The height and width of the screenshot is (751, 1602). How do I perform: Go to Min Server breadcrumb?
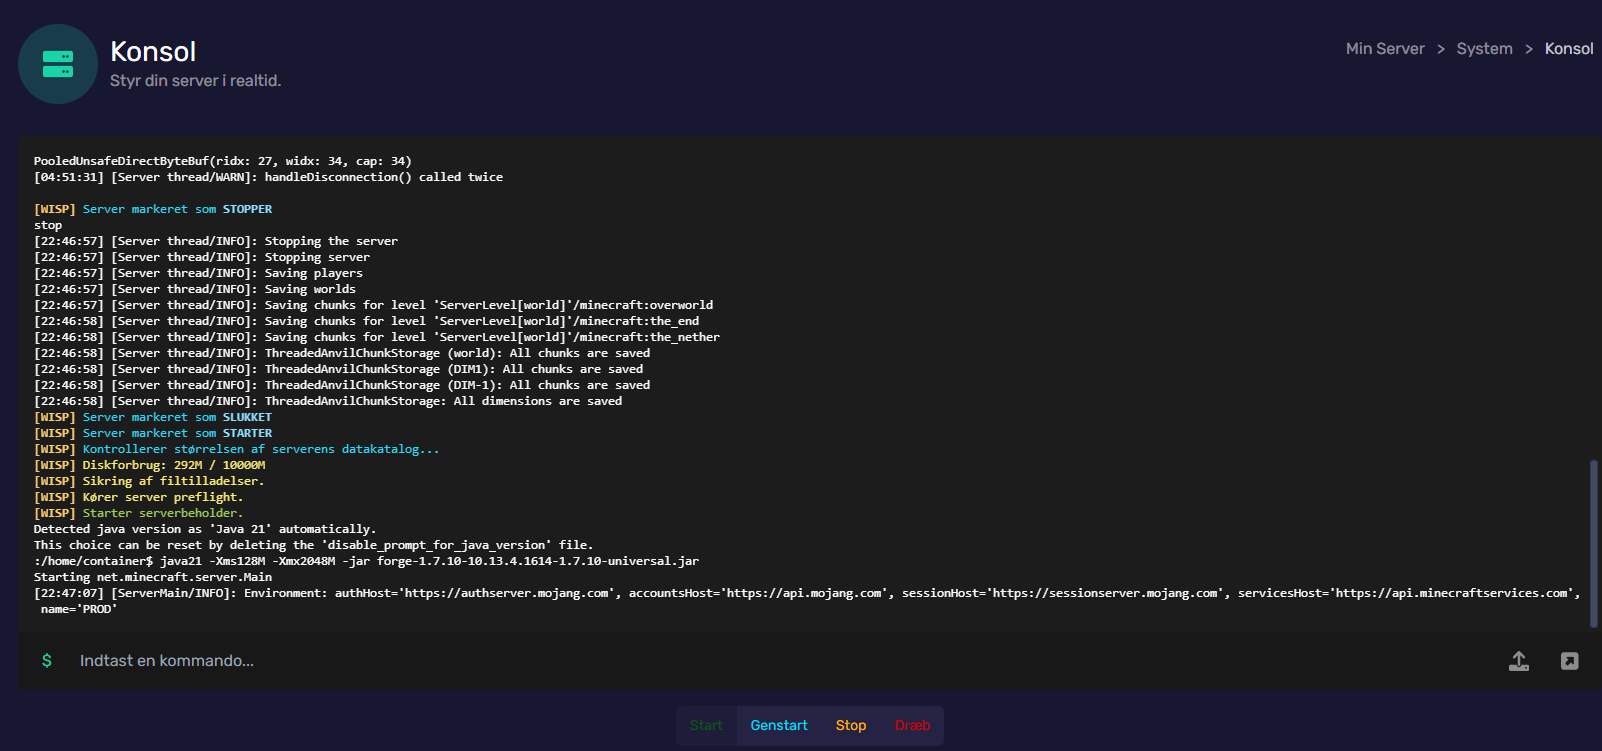click(1384, 49)
